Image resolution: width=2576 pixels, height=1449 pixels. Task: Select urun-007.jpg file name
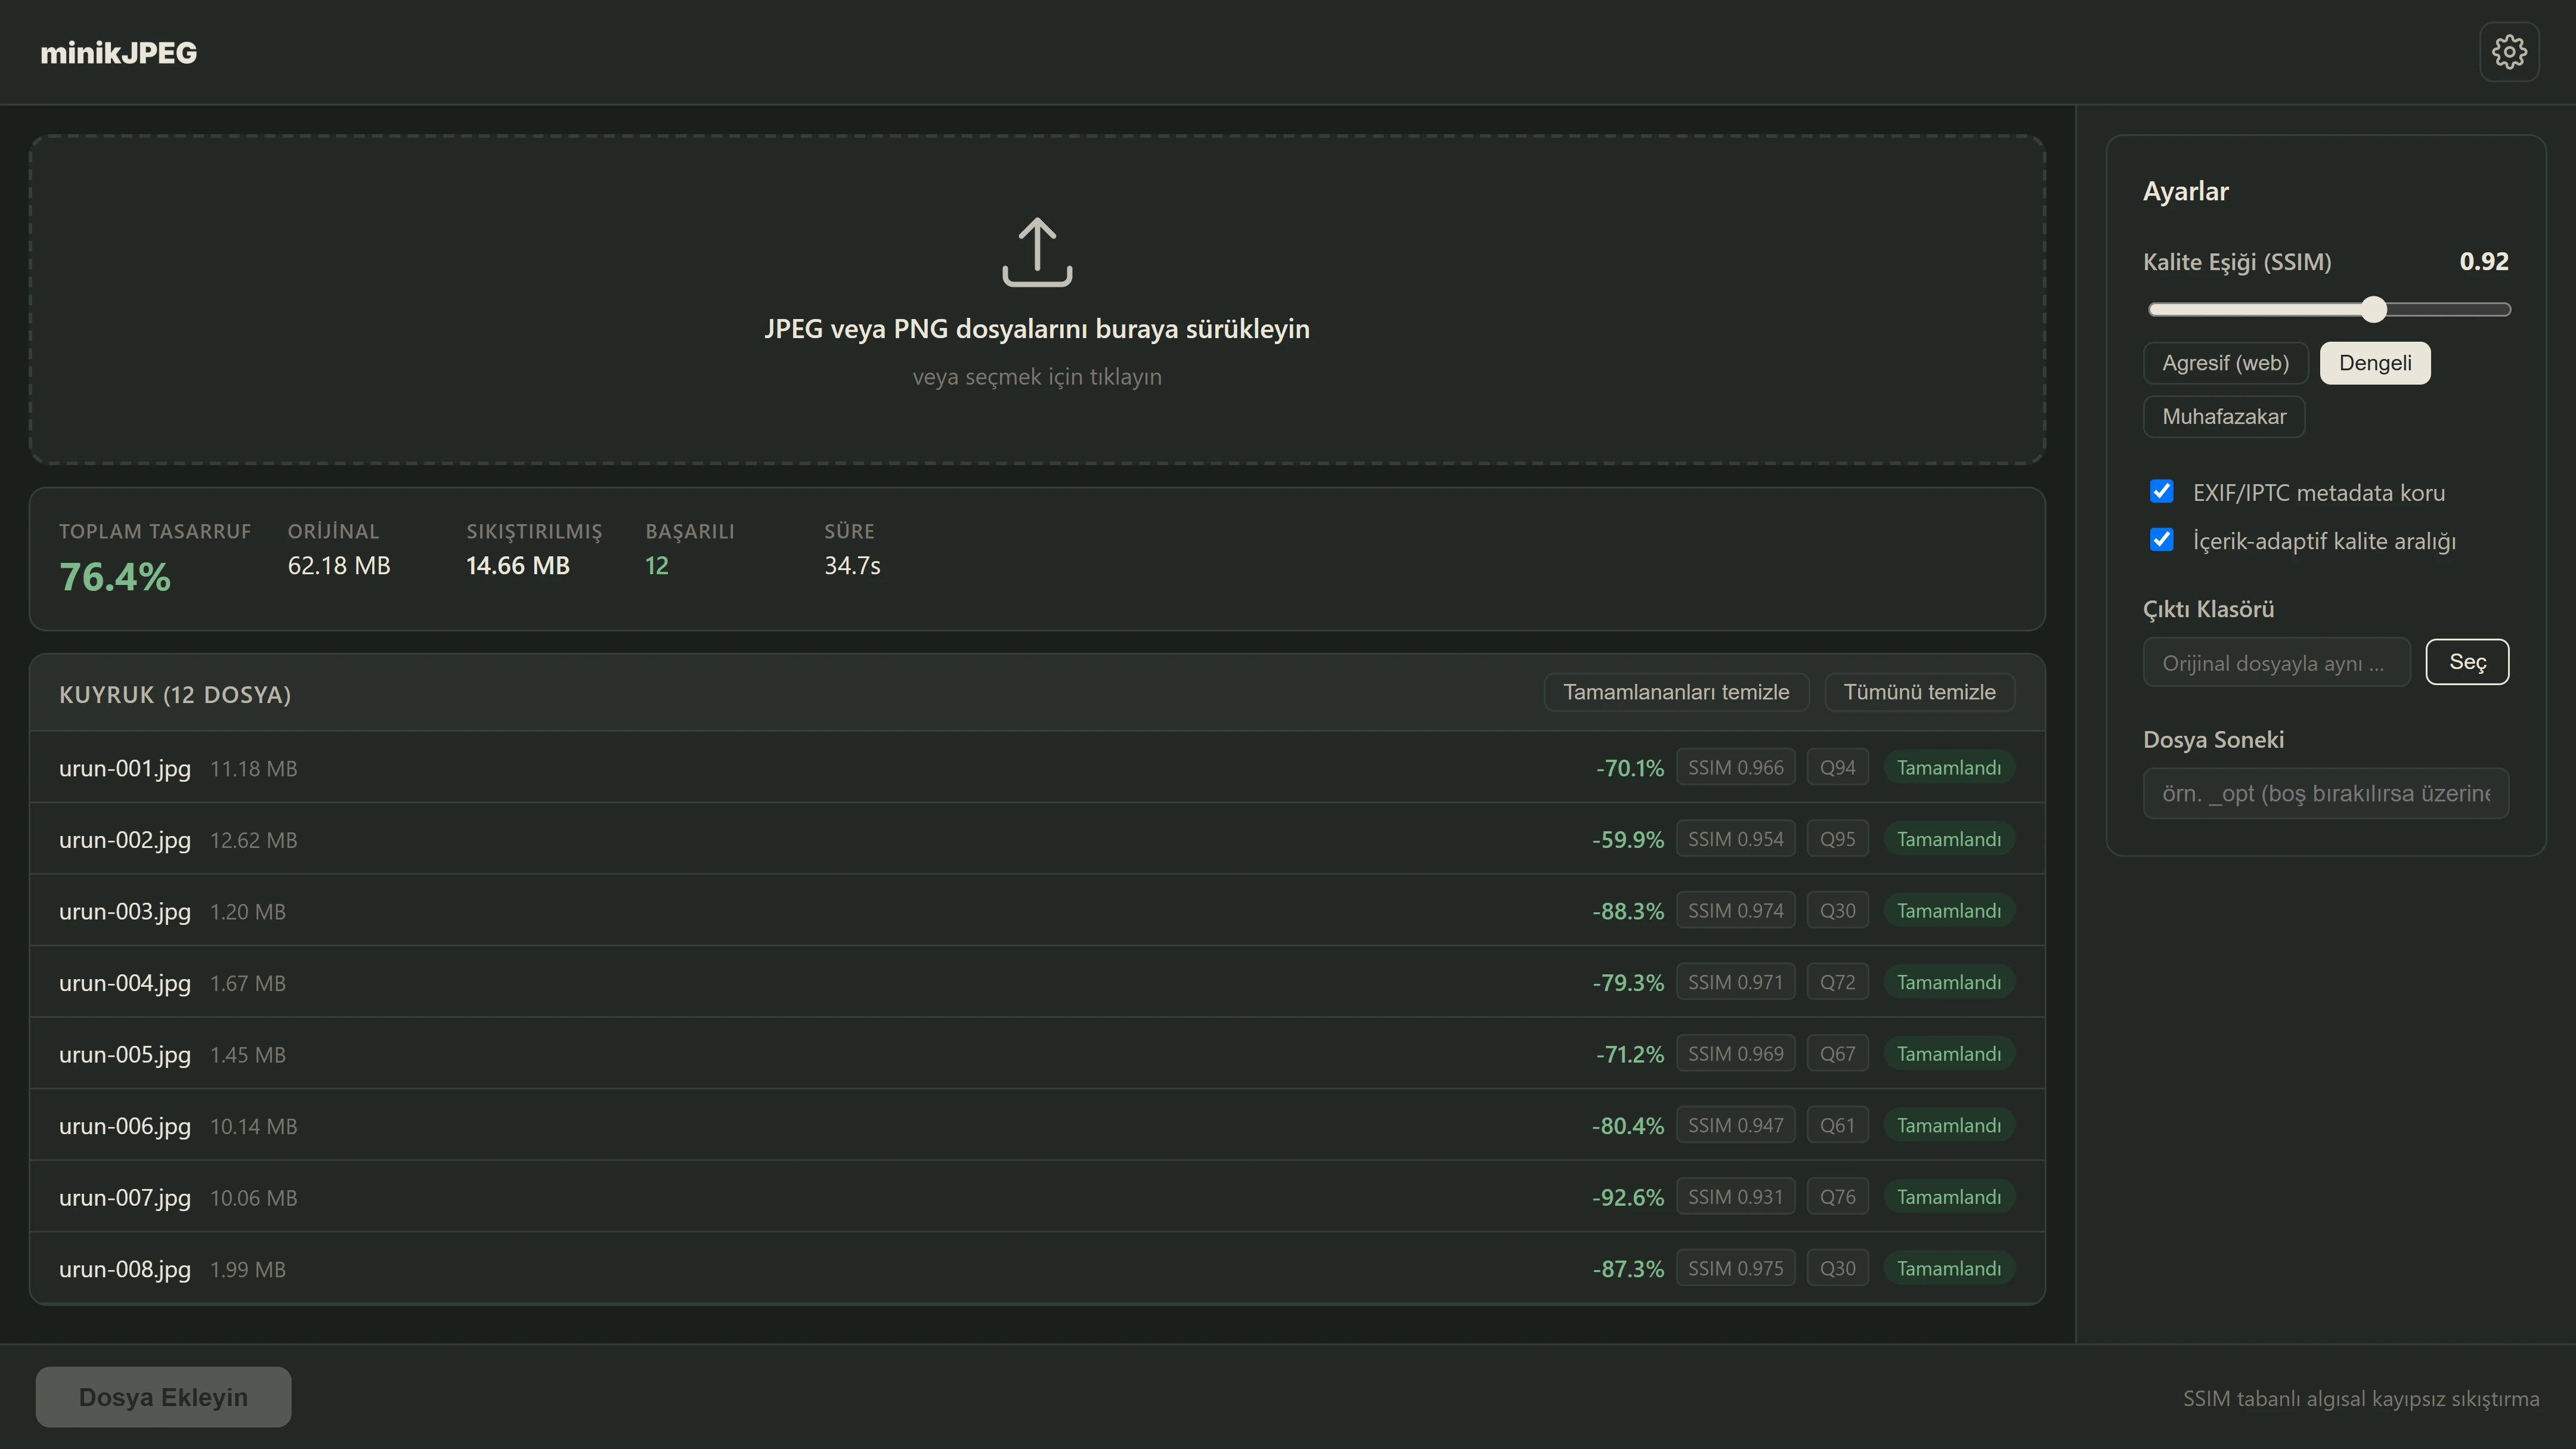(125, 1197)
